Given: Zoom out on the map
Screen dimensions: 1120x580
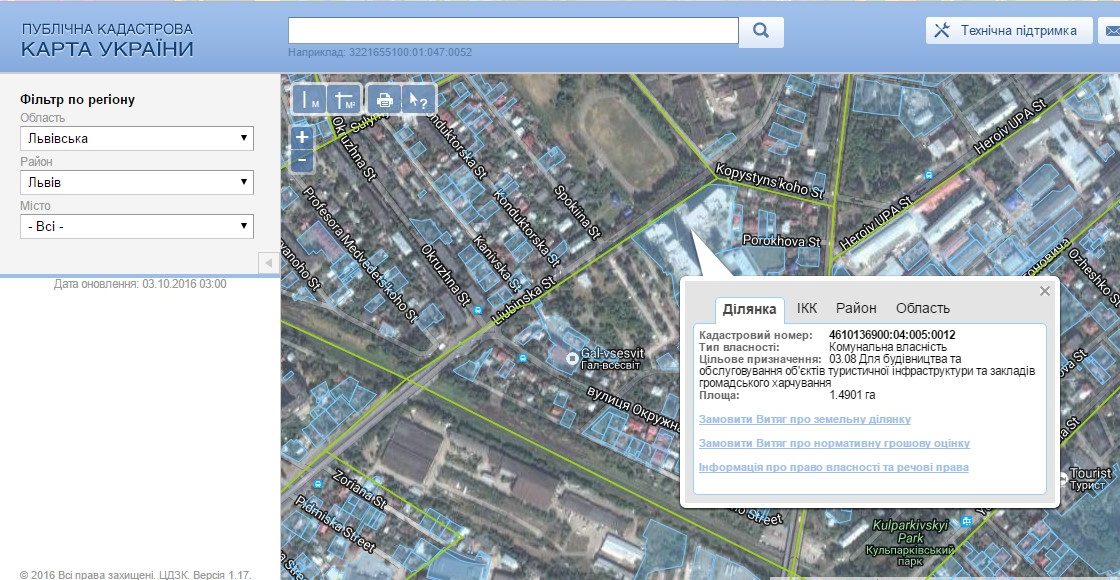Looking at the screenshot, I should click(x=302, y=160).
